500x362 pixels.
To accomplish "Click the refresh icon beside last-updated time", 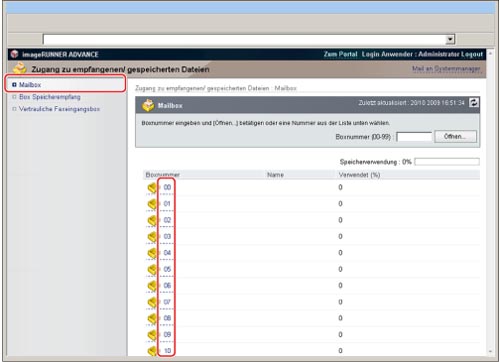I will pyautogui.click(x=473, y=103).
